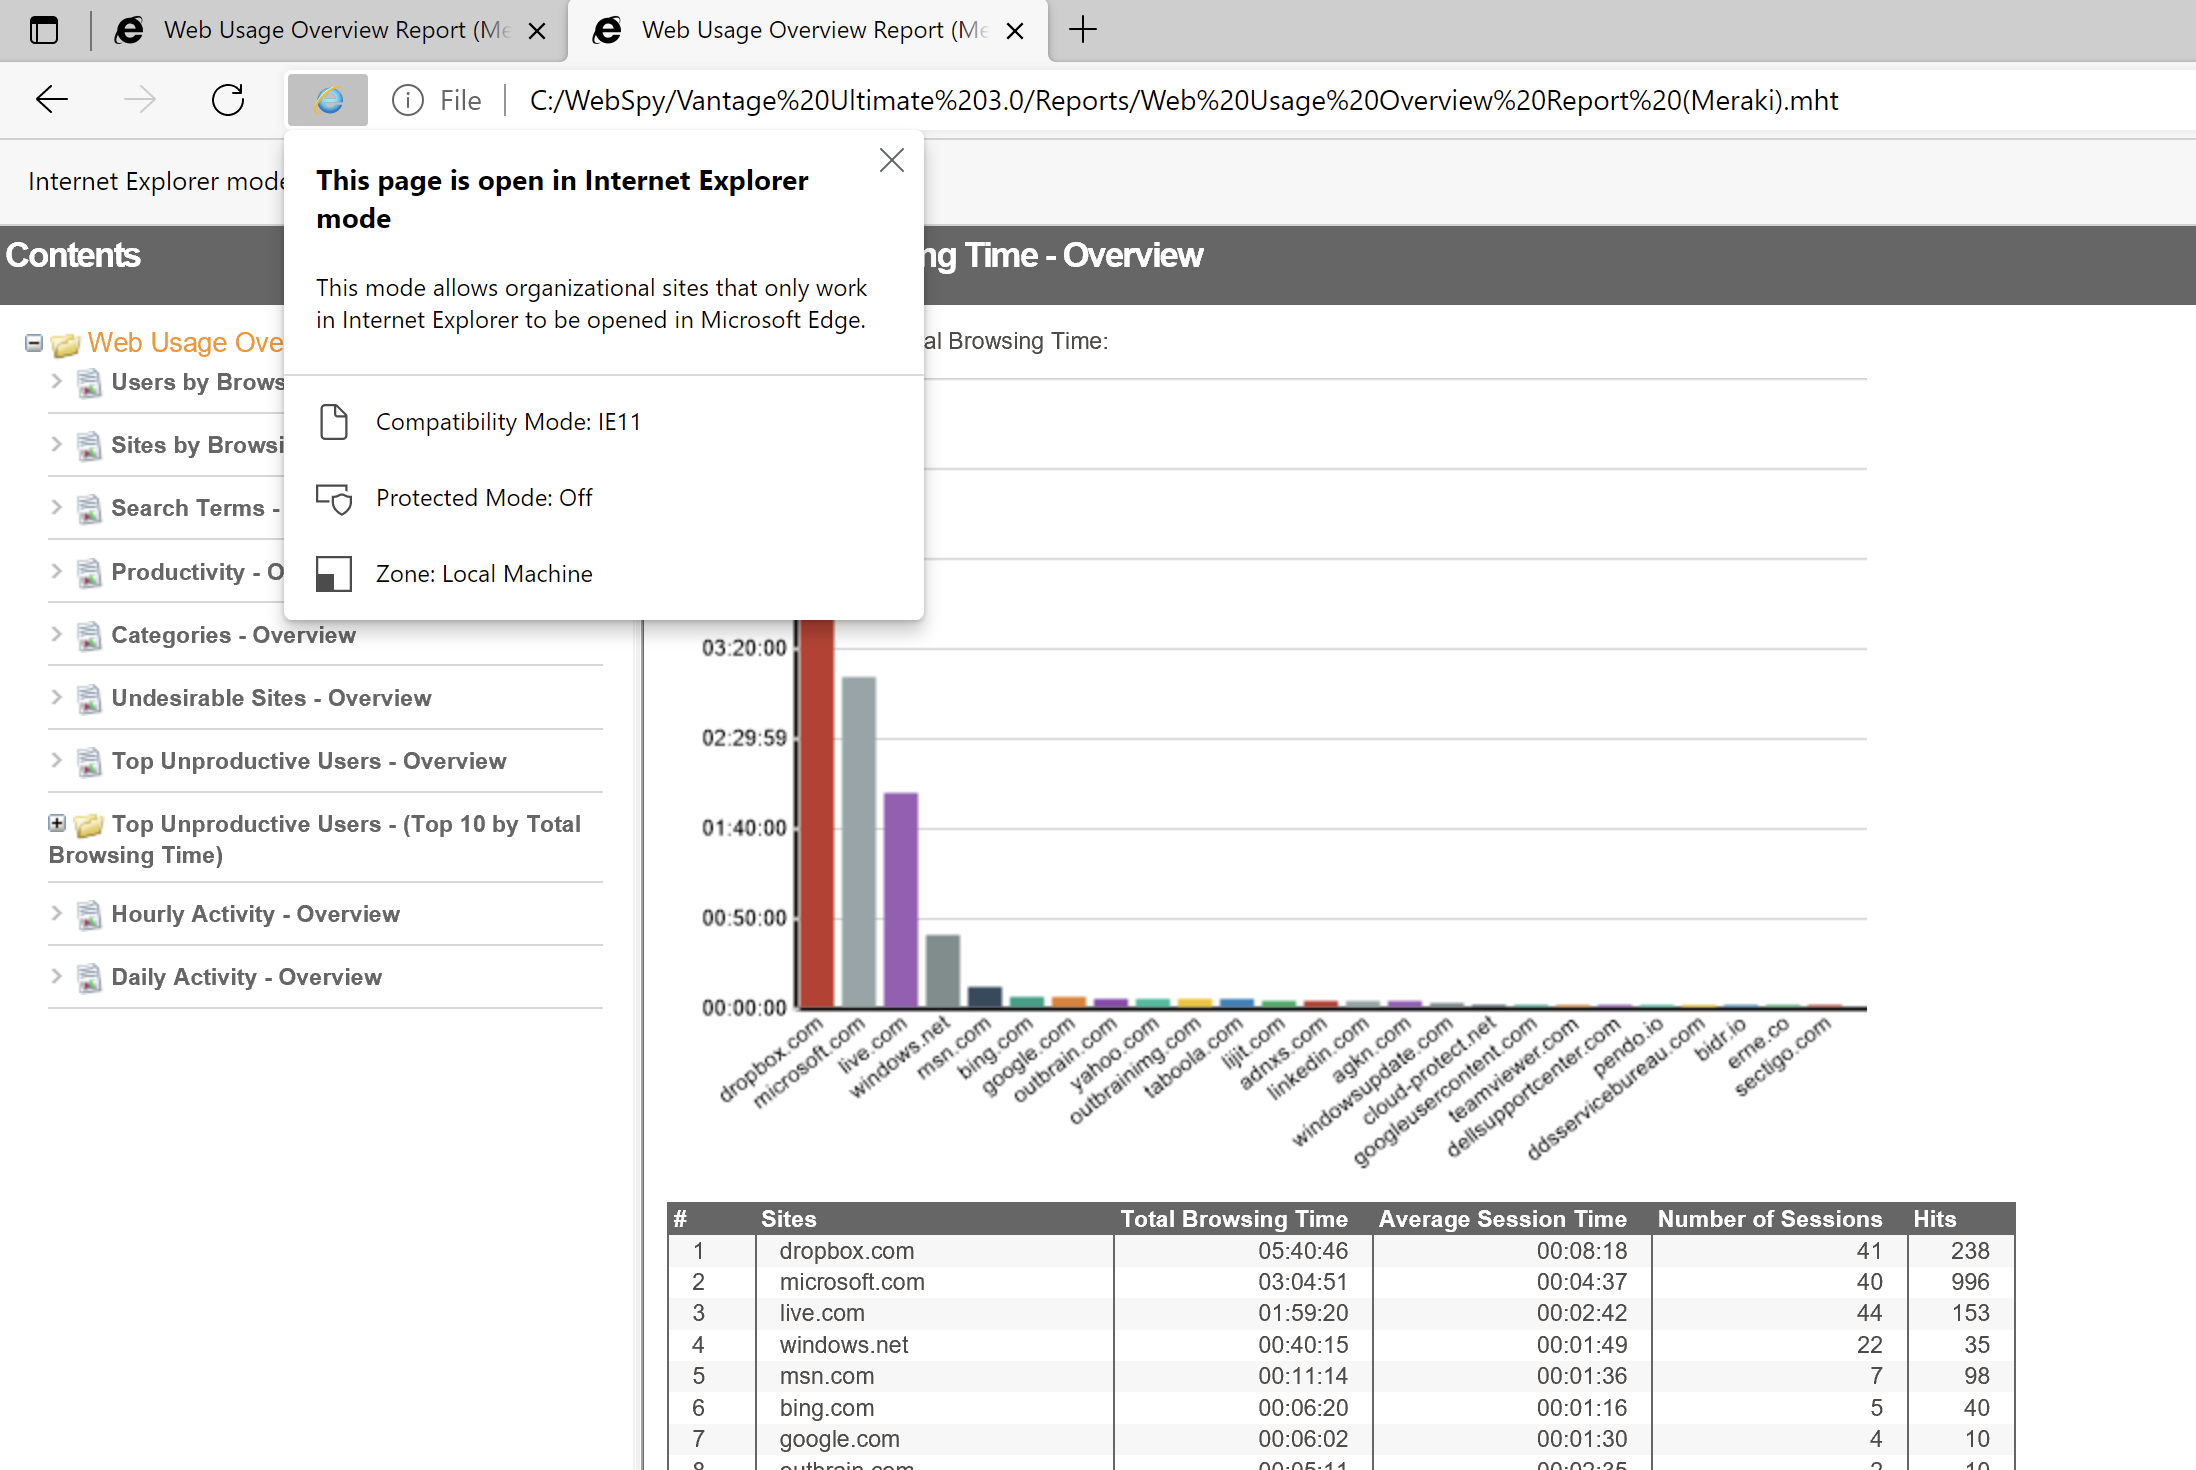Viewport: 2196px width, 1470px height.
Task: Click the Internet Explorer mode icon
Action: point(328,100)
